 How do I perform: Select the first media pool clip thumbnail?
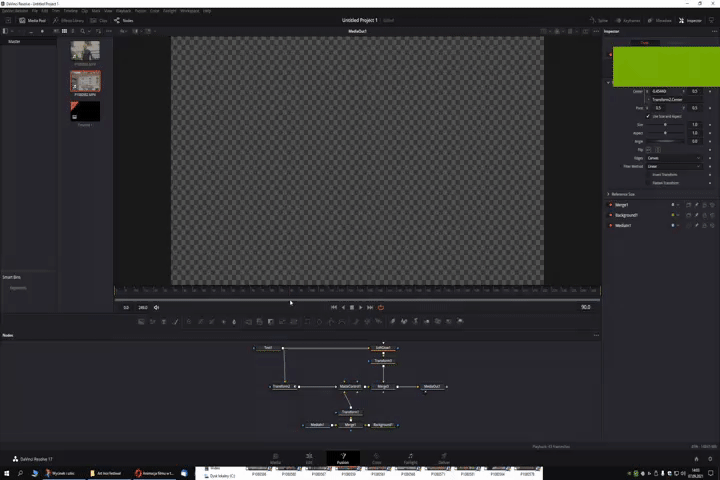85,51
